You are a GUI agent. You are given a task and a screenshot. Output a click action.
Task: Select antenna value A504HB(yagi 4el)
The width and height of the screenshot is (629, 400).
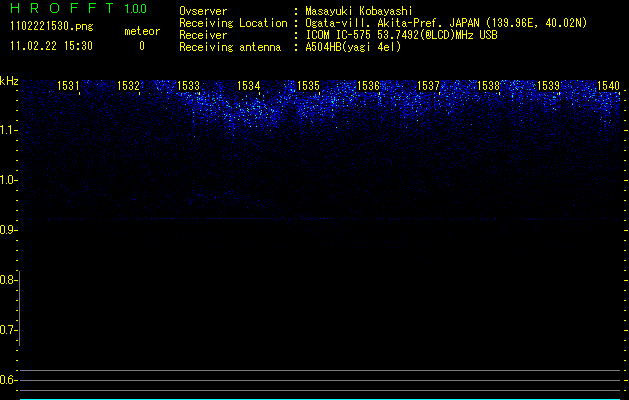click(x=353, y=47)
